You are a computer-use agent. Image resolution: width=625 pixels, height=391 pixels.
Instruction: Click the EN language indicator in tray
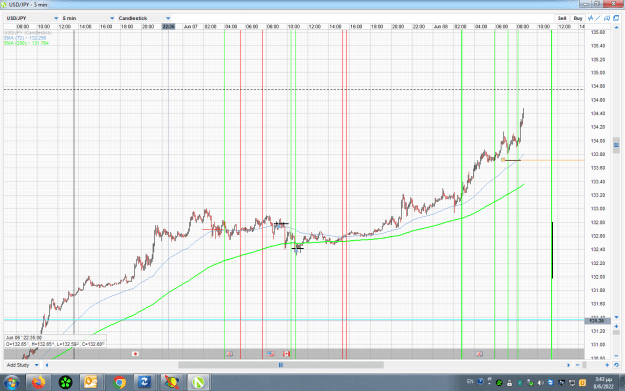point(470,382)
